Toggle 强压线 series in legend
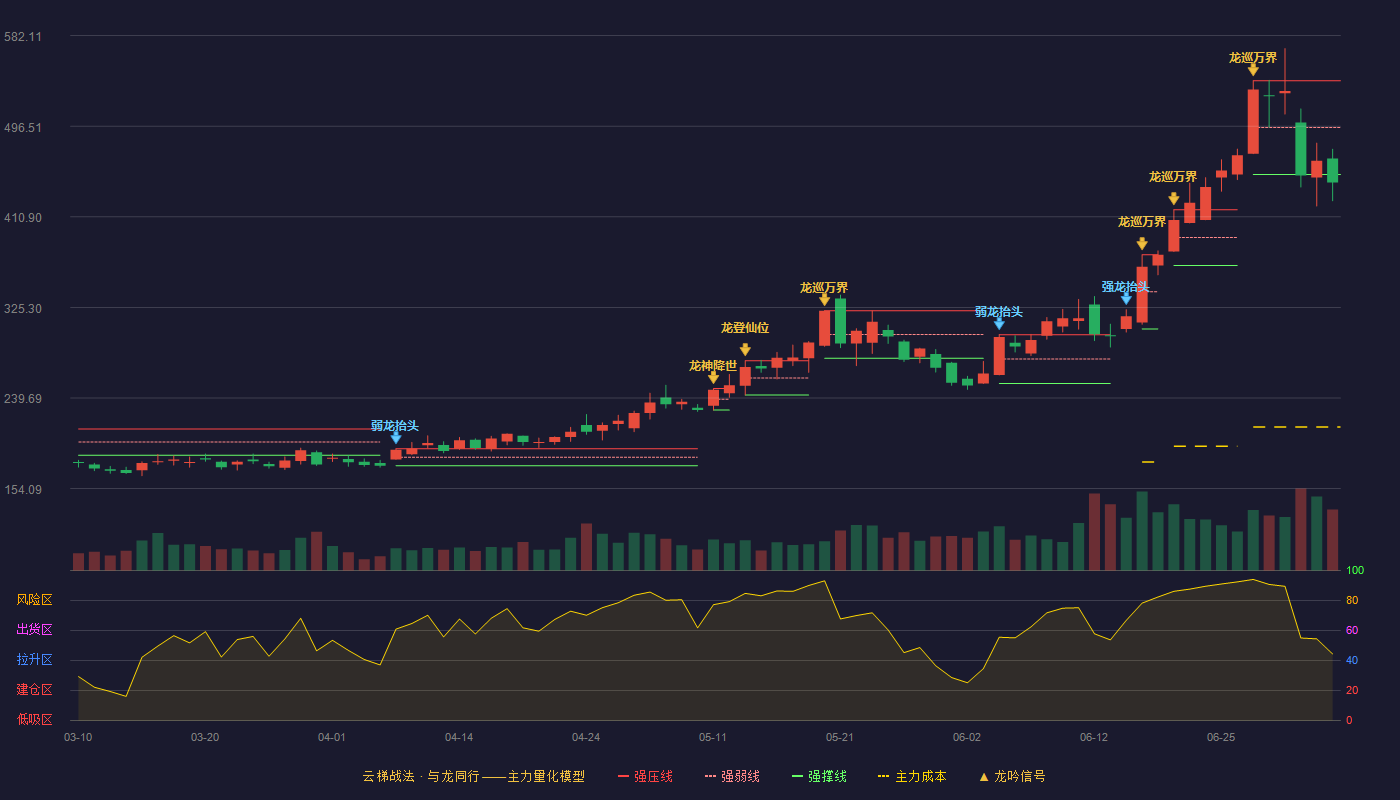The height and width of the screenshot is (800, 1400). (x=645, y=776)
